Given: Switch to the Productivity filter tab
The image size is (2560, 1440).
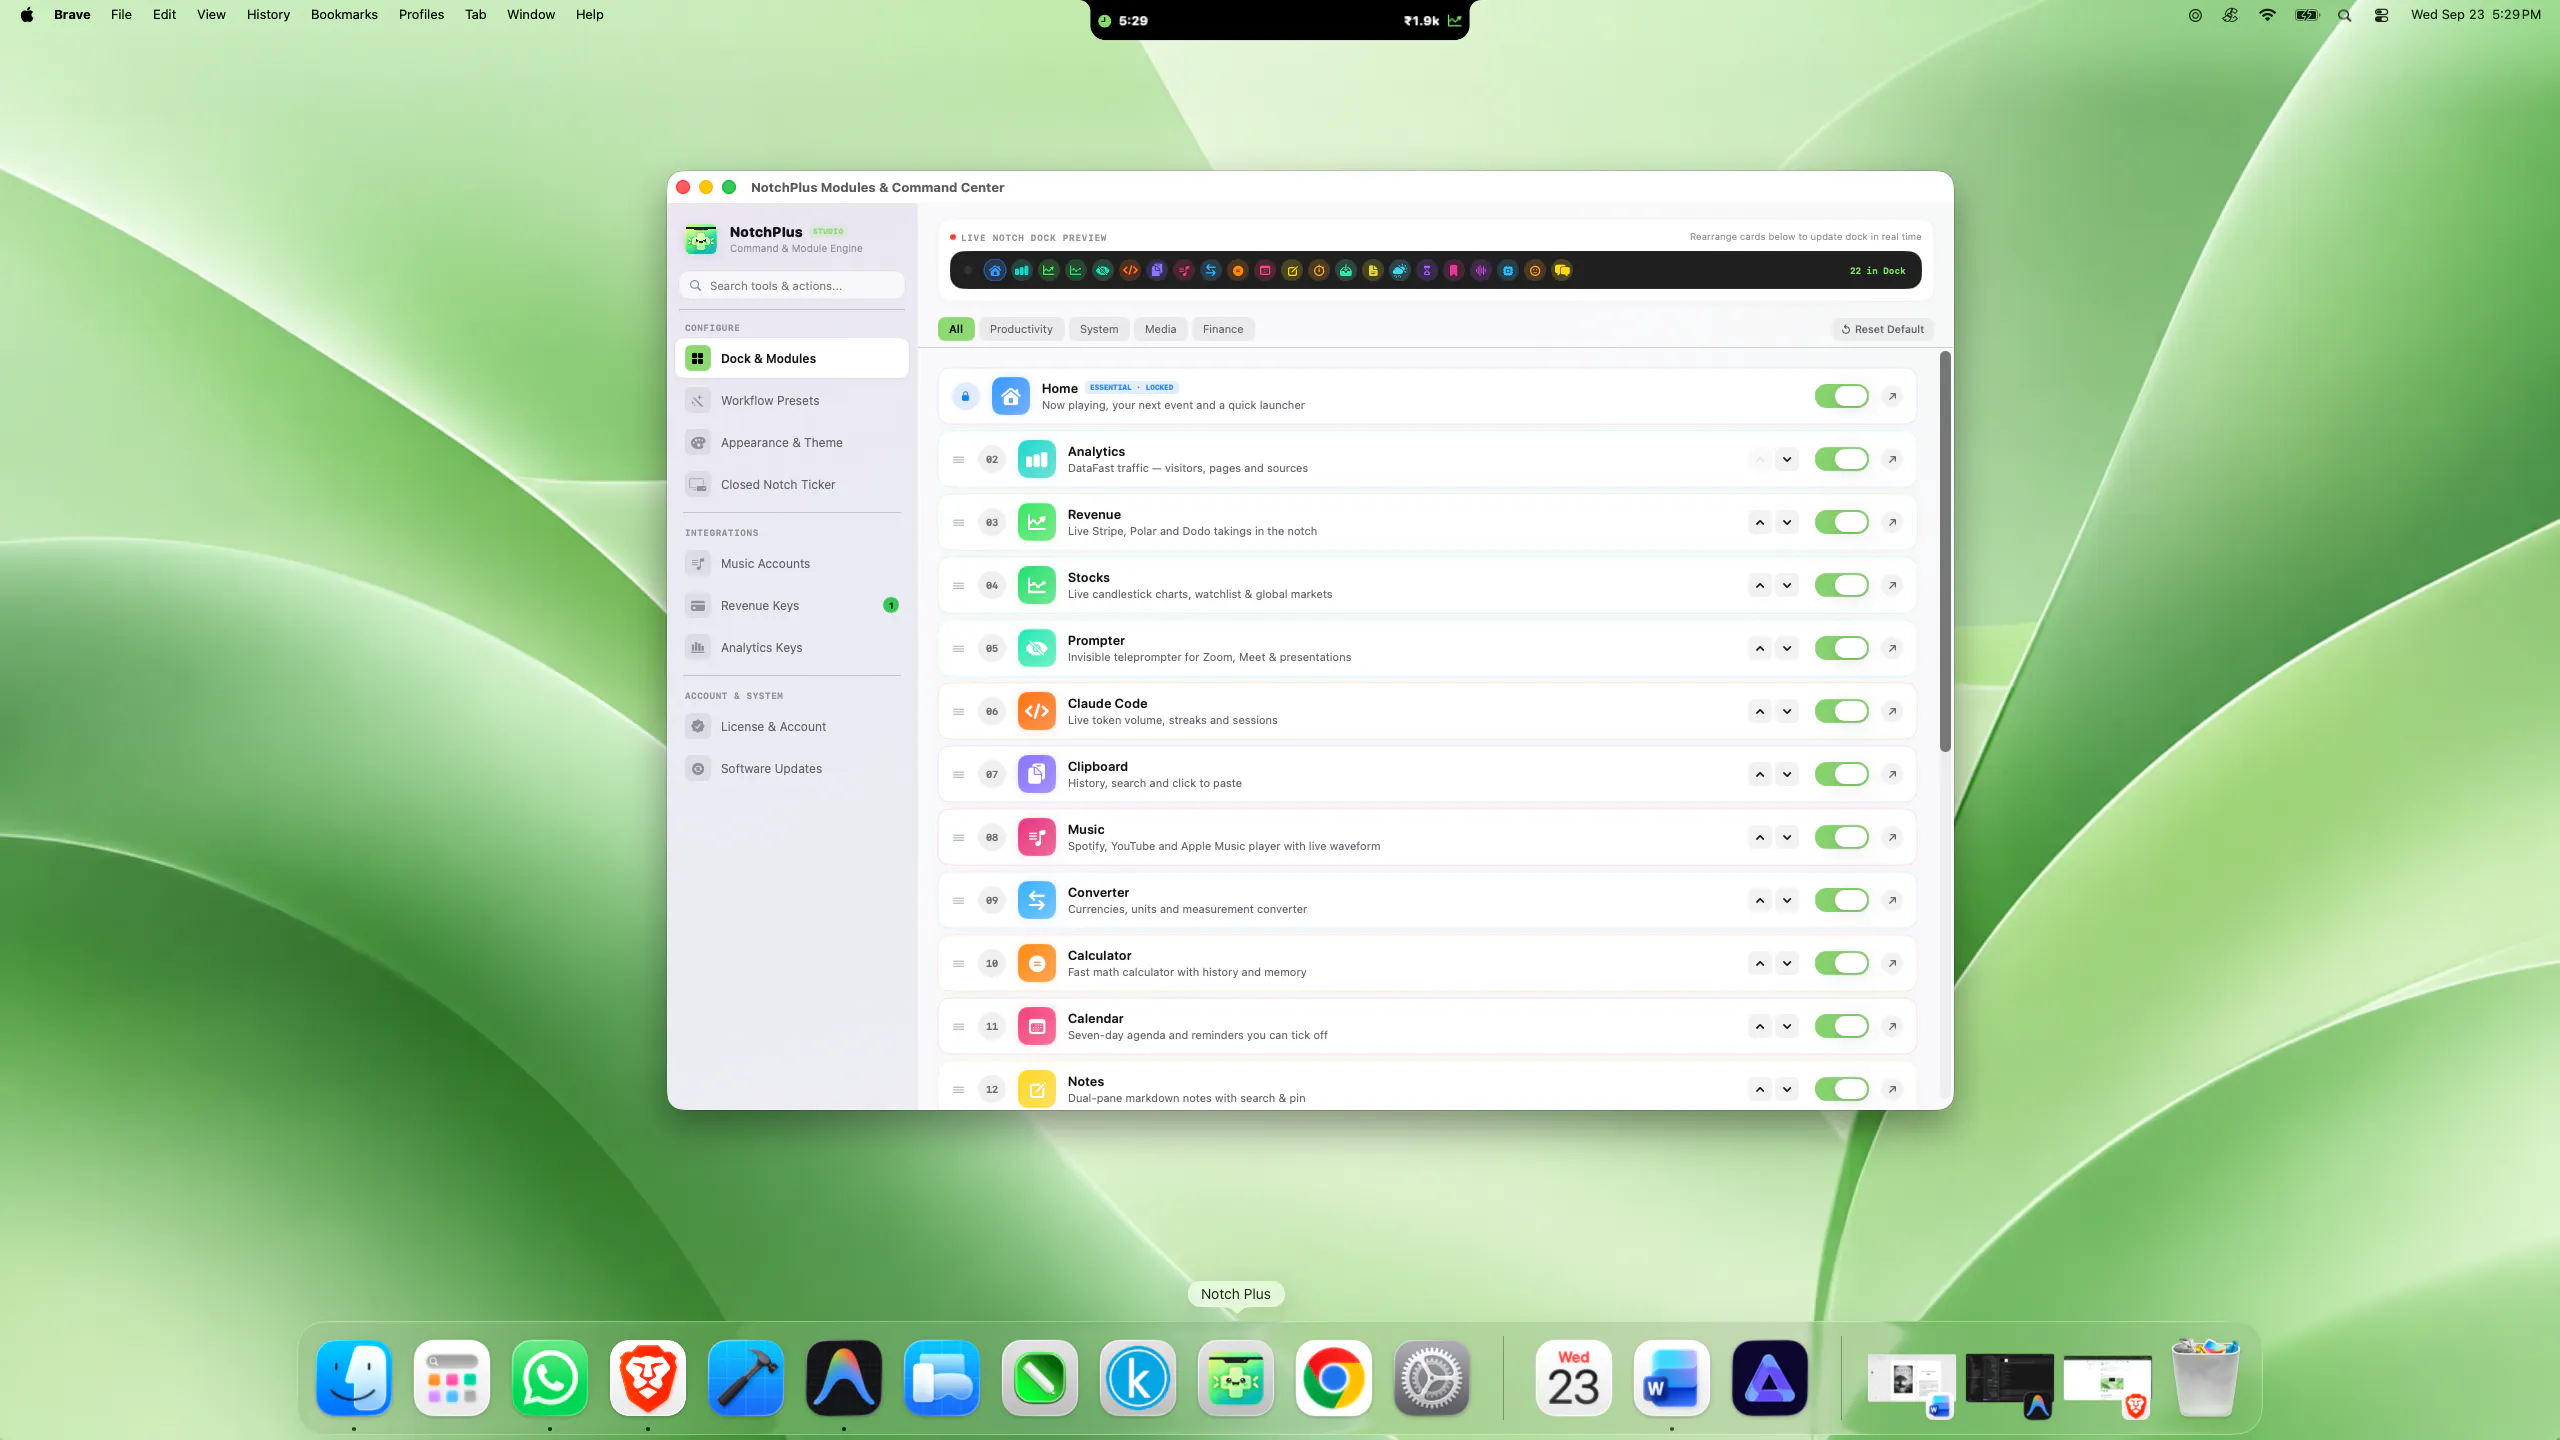Looking at the screenshot, I should 1021,329.
